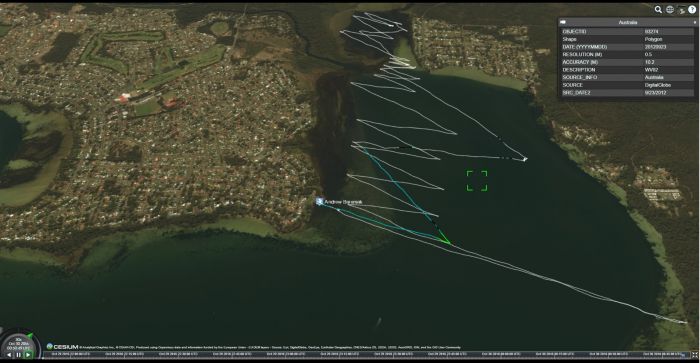Click the camera icon in info box
700x363 pixels.
(563, 22)
